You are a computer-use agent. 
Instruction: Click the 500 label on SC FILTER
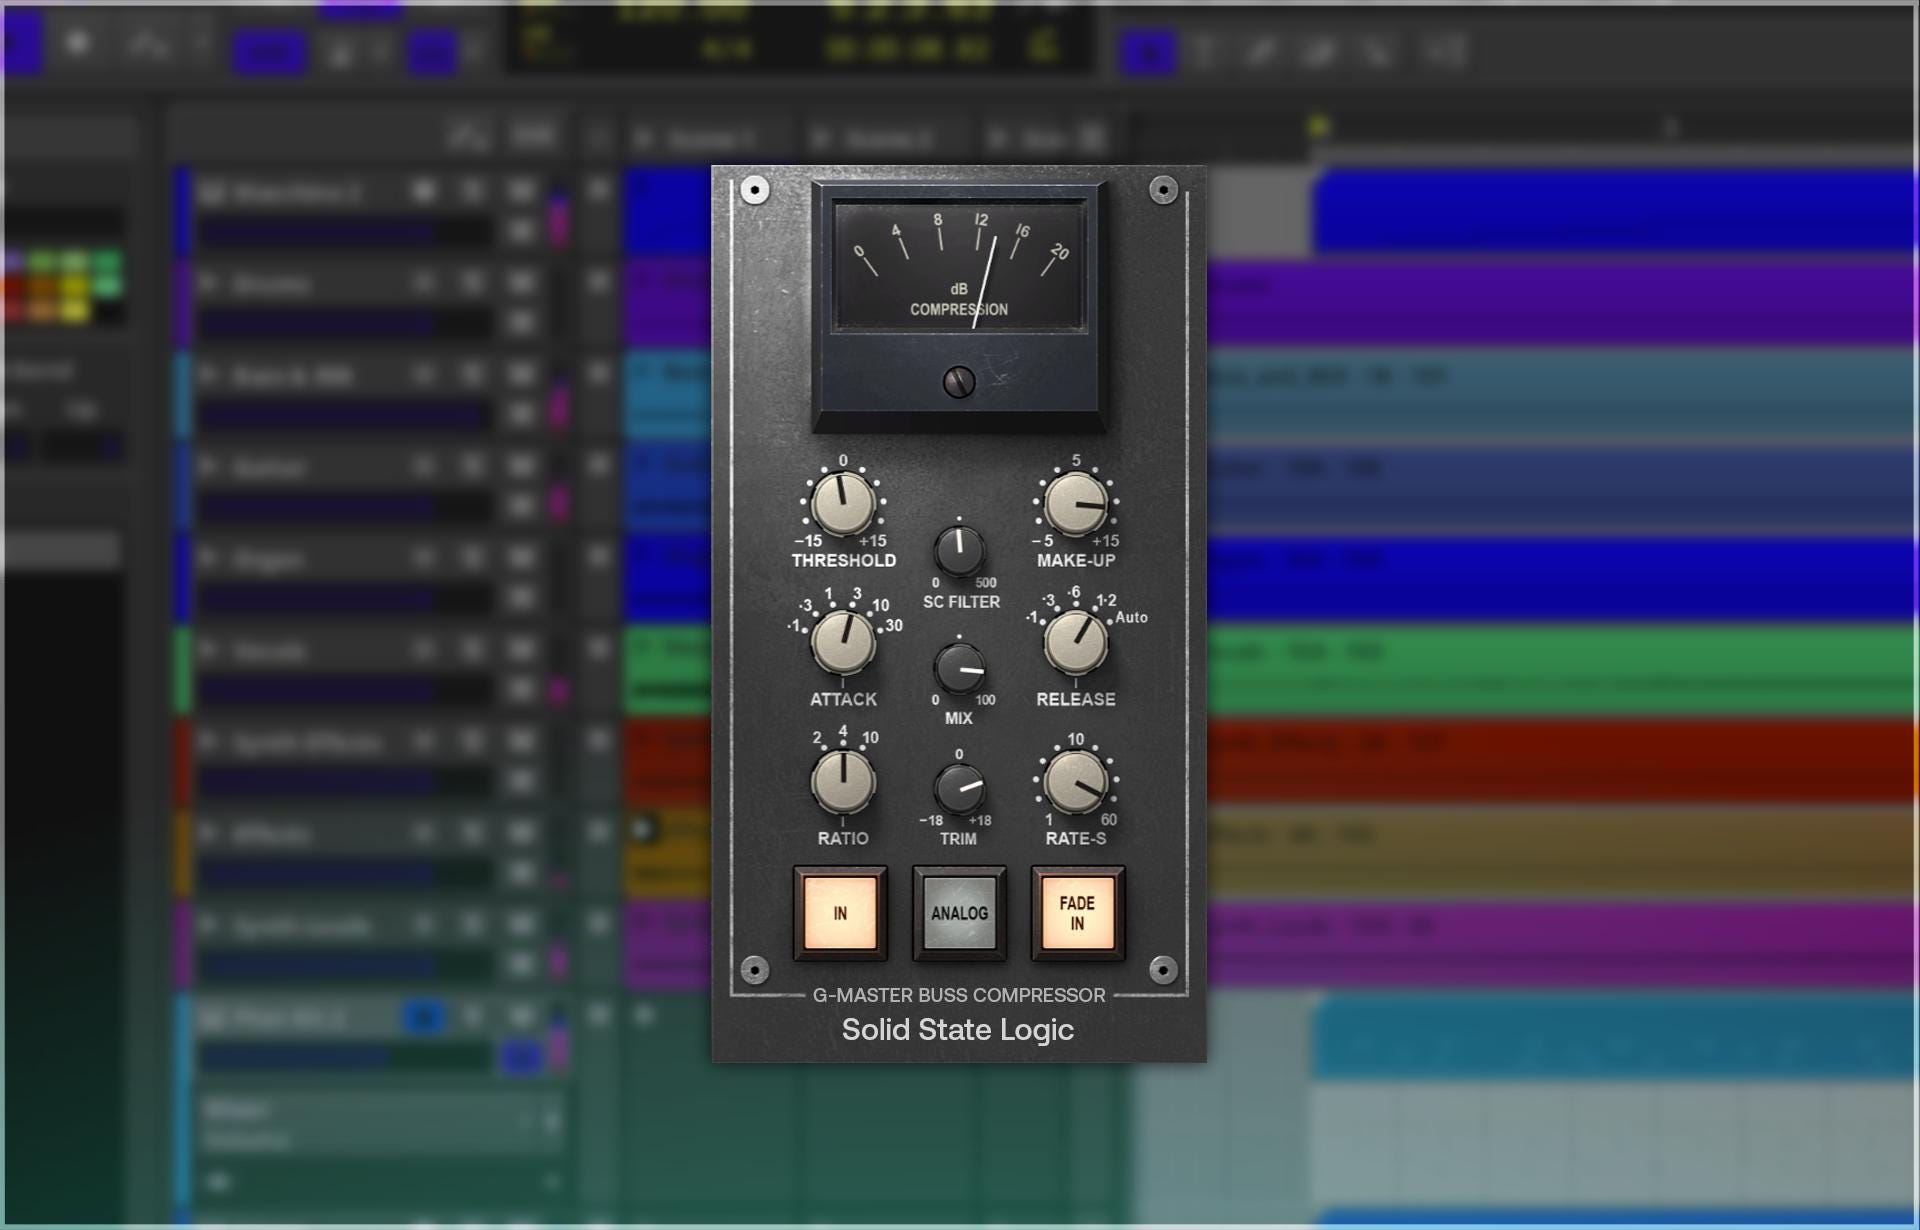point(986,583)
